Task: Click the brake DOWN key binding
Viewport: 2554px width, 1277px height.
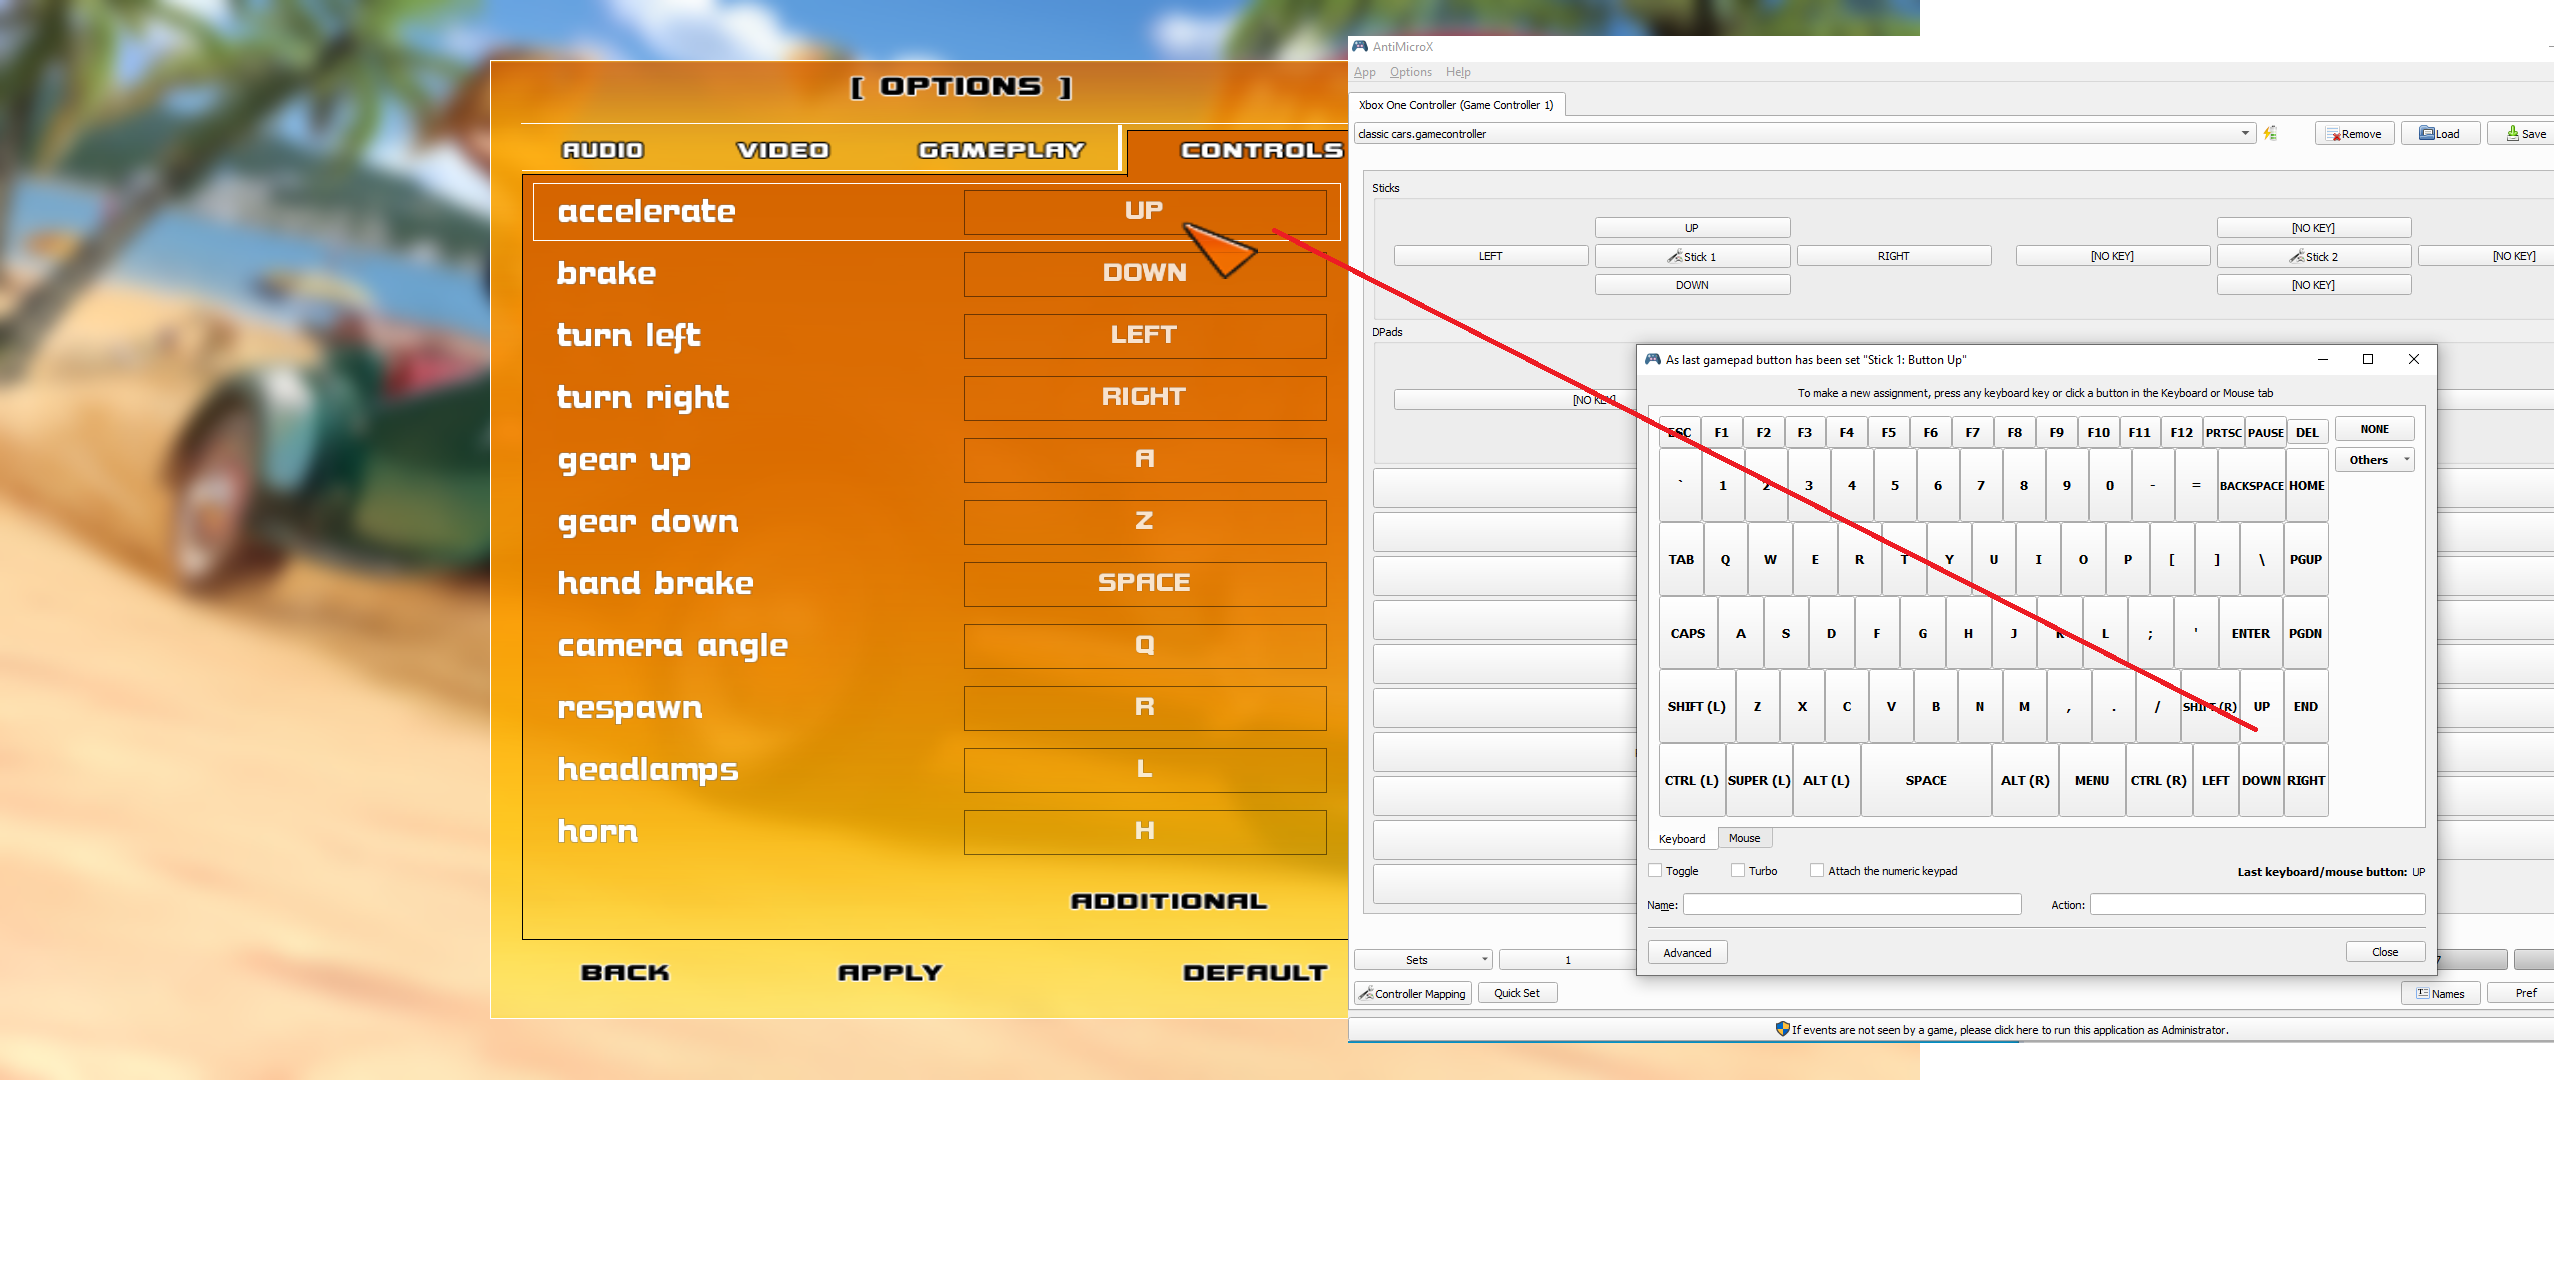Action: 1144,273
